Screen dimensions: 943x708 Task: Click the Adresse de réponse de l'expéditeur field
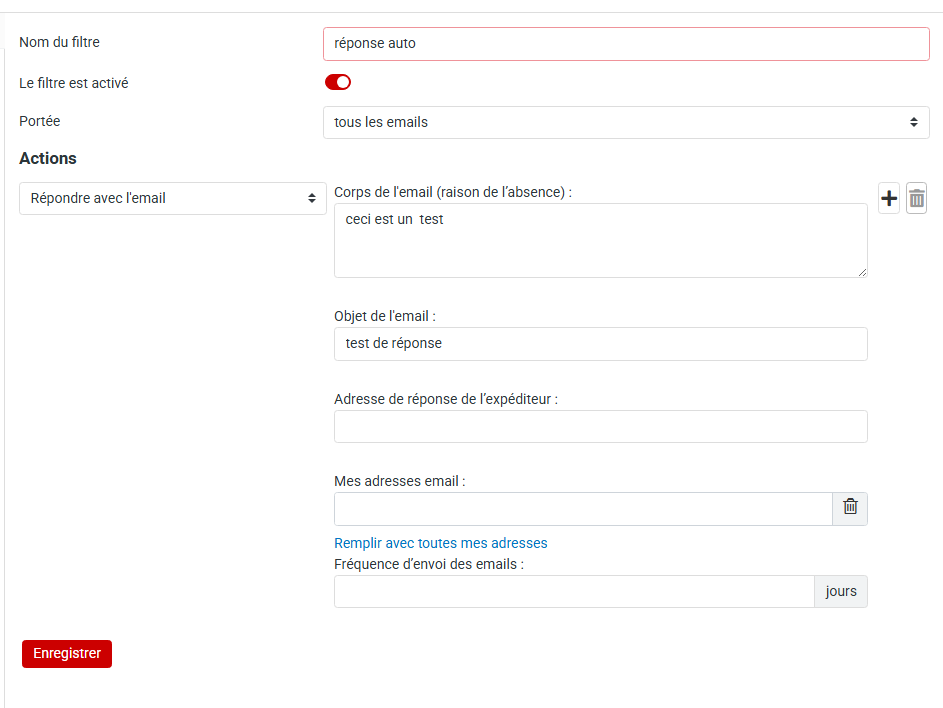click(600, 426)
